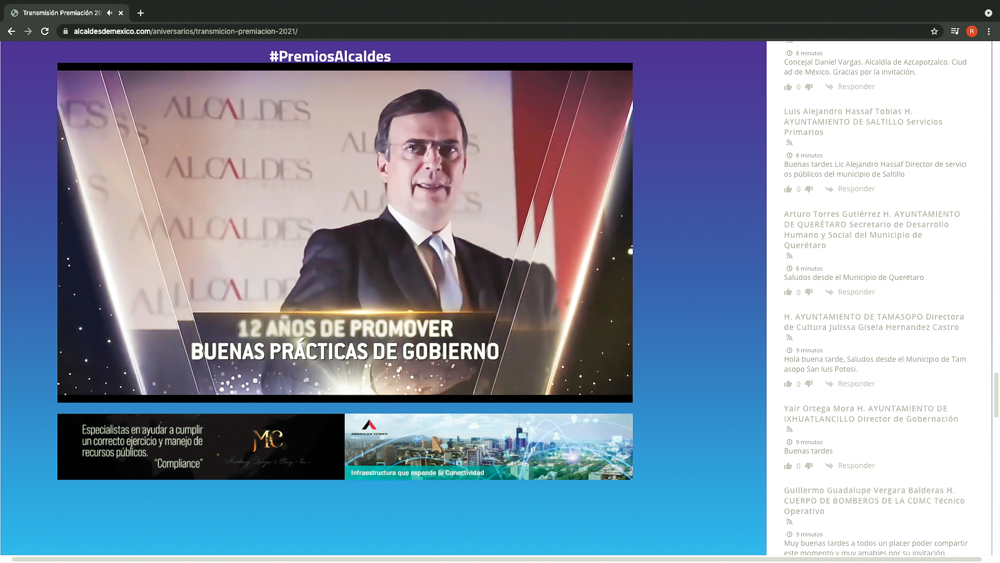Viewport: 1000px width, 563px height.
Task: Reply to the Tamasopo comment
Action: point(850,384)
